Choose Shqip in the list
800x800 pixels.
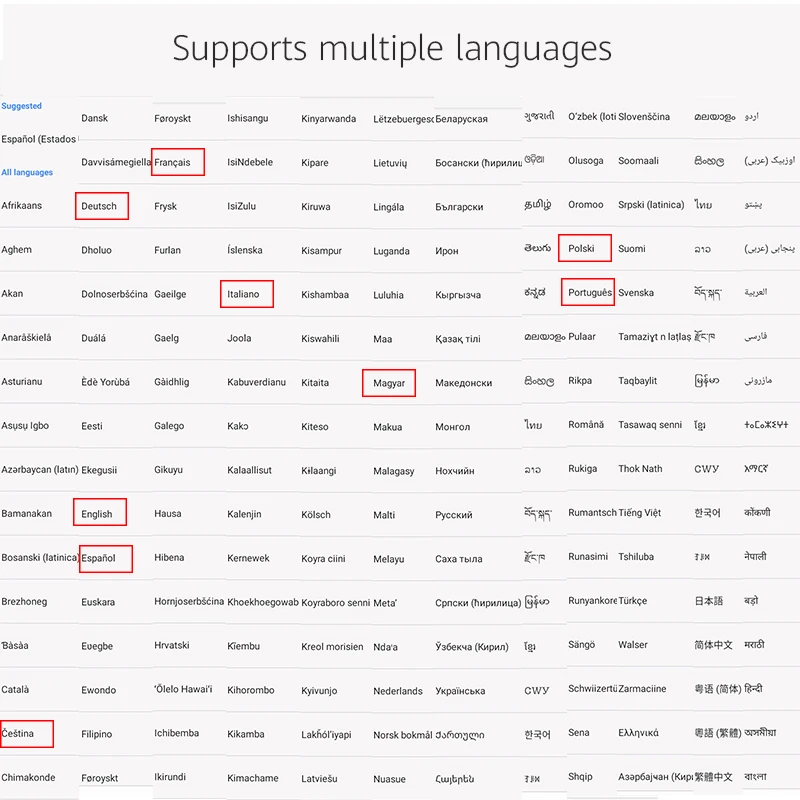[x=580, y=776]
